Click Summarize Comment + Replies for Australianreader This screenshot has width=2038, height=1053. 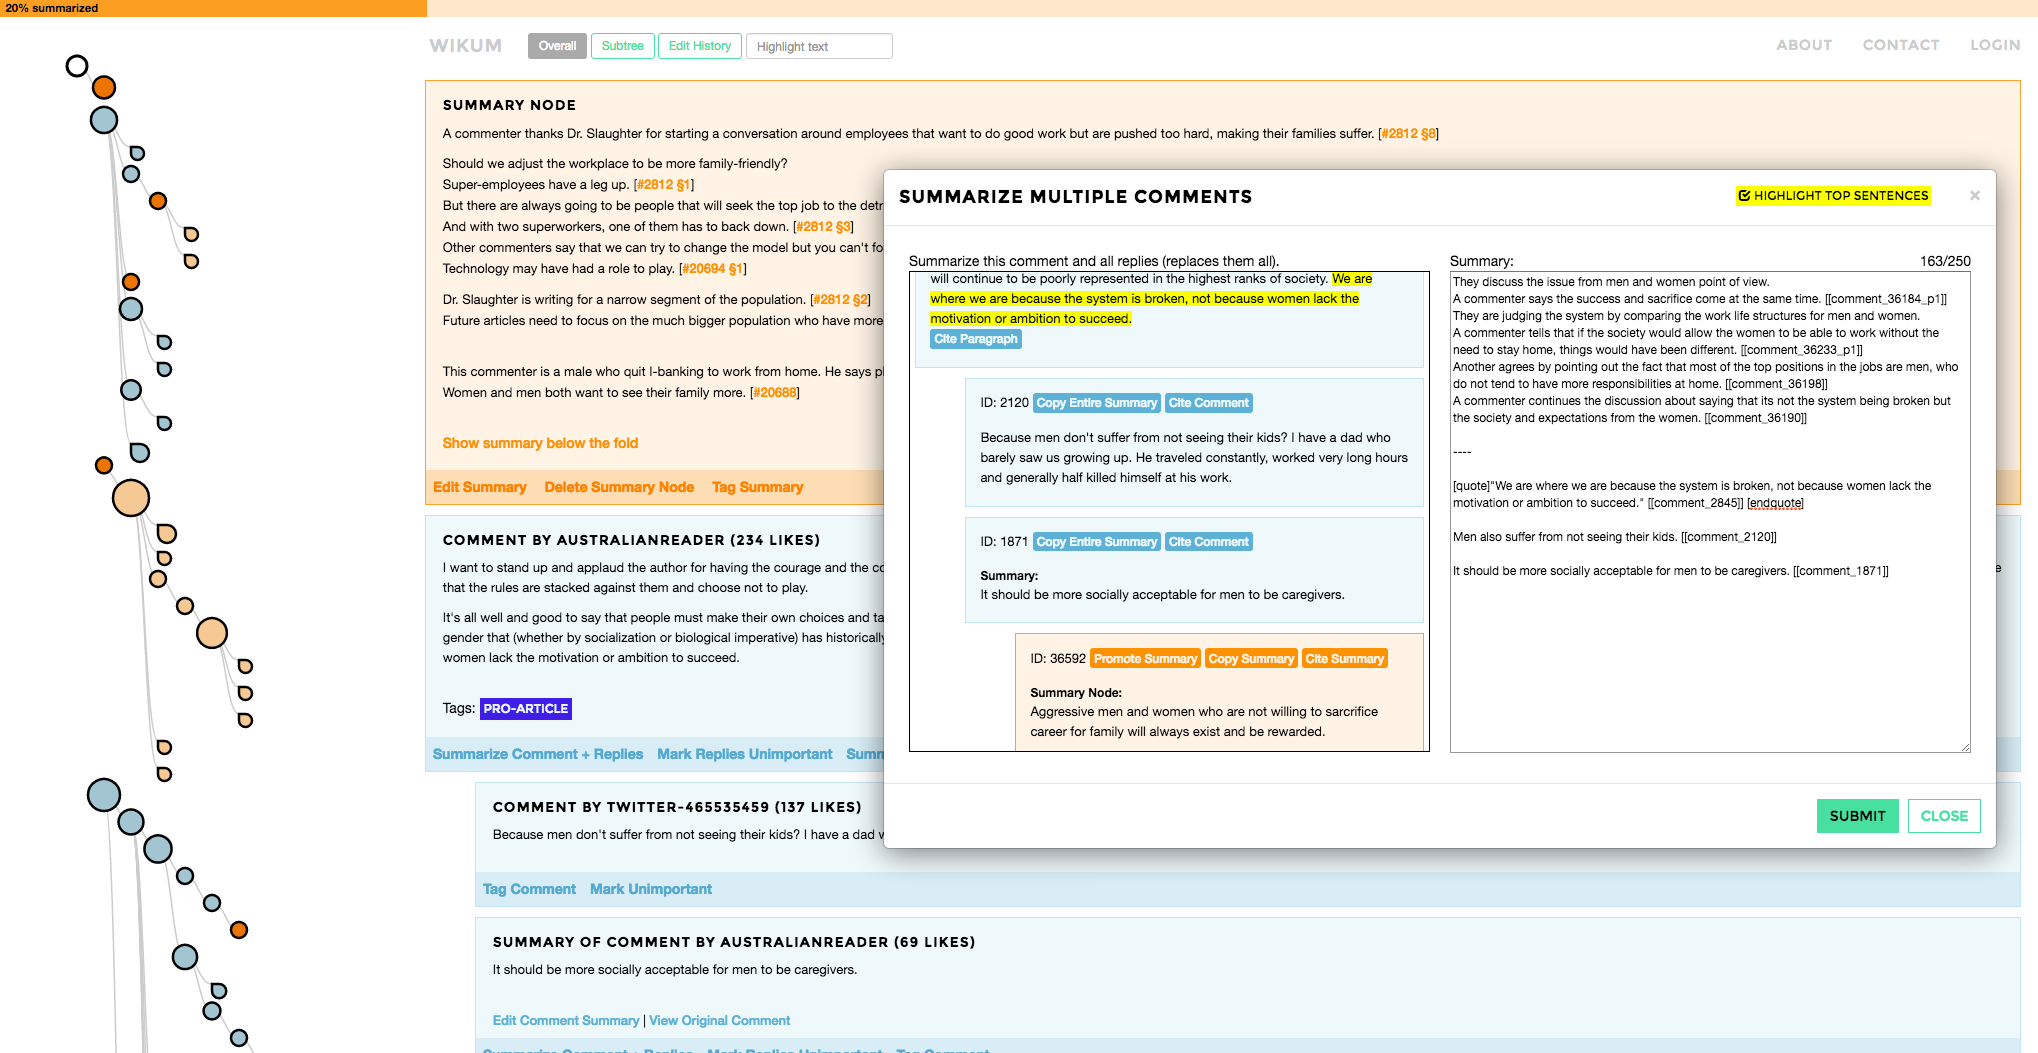coord(537,754)
